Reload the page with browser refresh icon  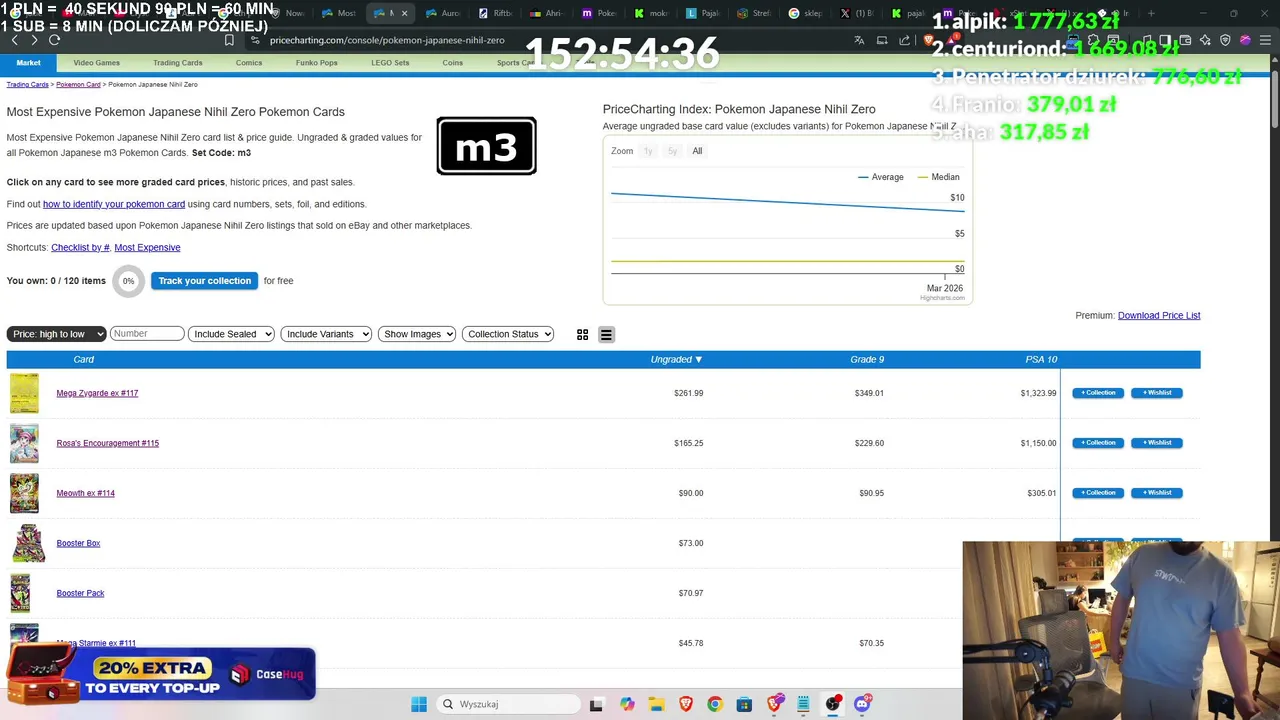click(54, 40)
